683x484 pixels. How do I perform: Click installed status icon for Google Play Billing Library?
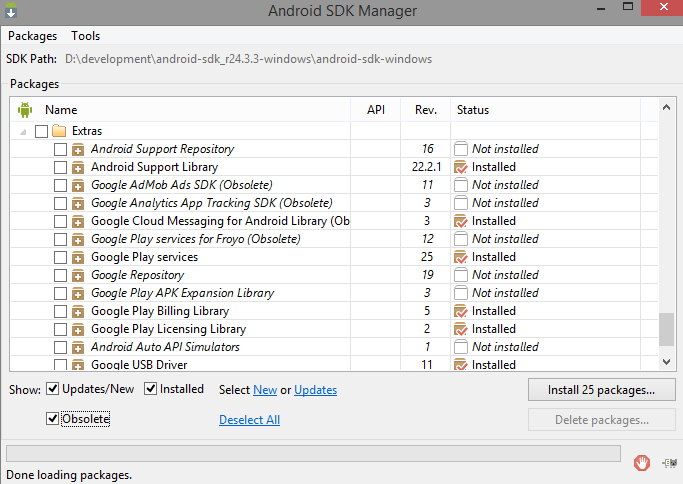click(x=460, y=311)
